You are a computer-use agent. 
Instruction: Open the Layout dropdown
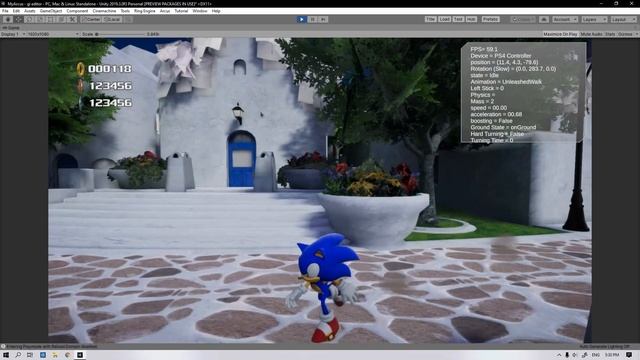(623, 19)
